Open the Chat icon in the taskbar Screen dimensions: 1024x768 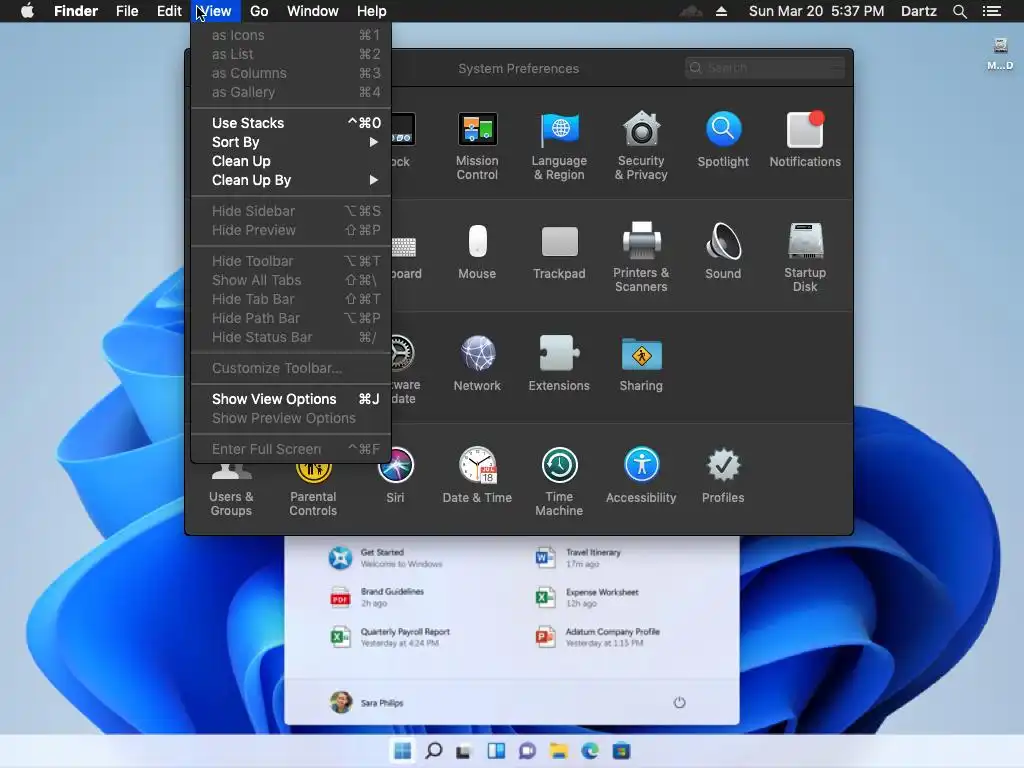(528, 751)
